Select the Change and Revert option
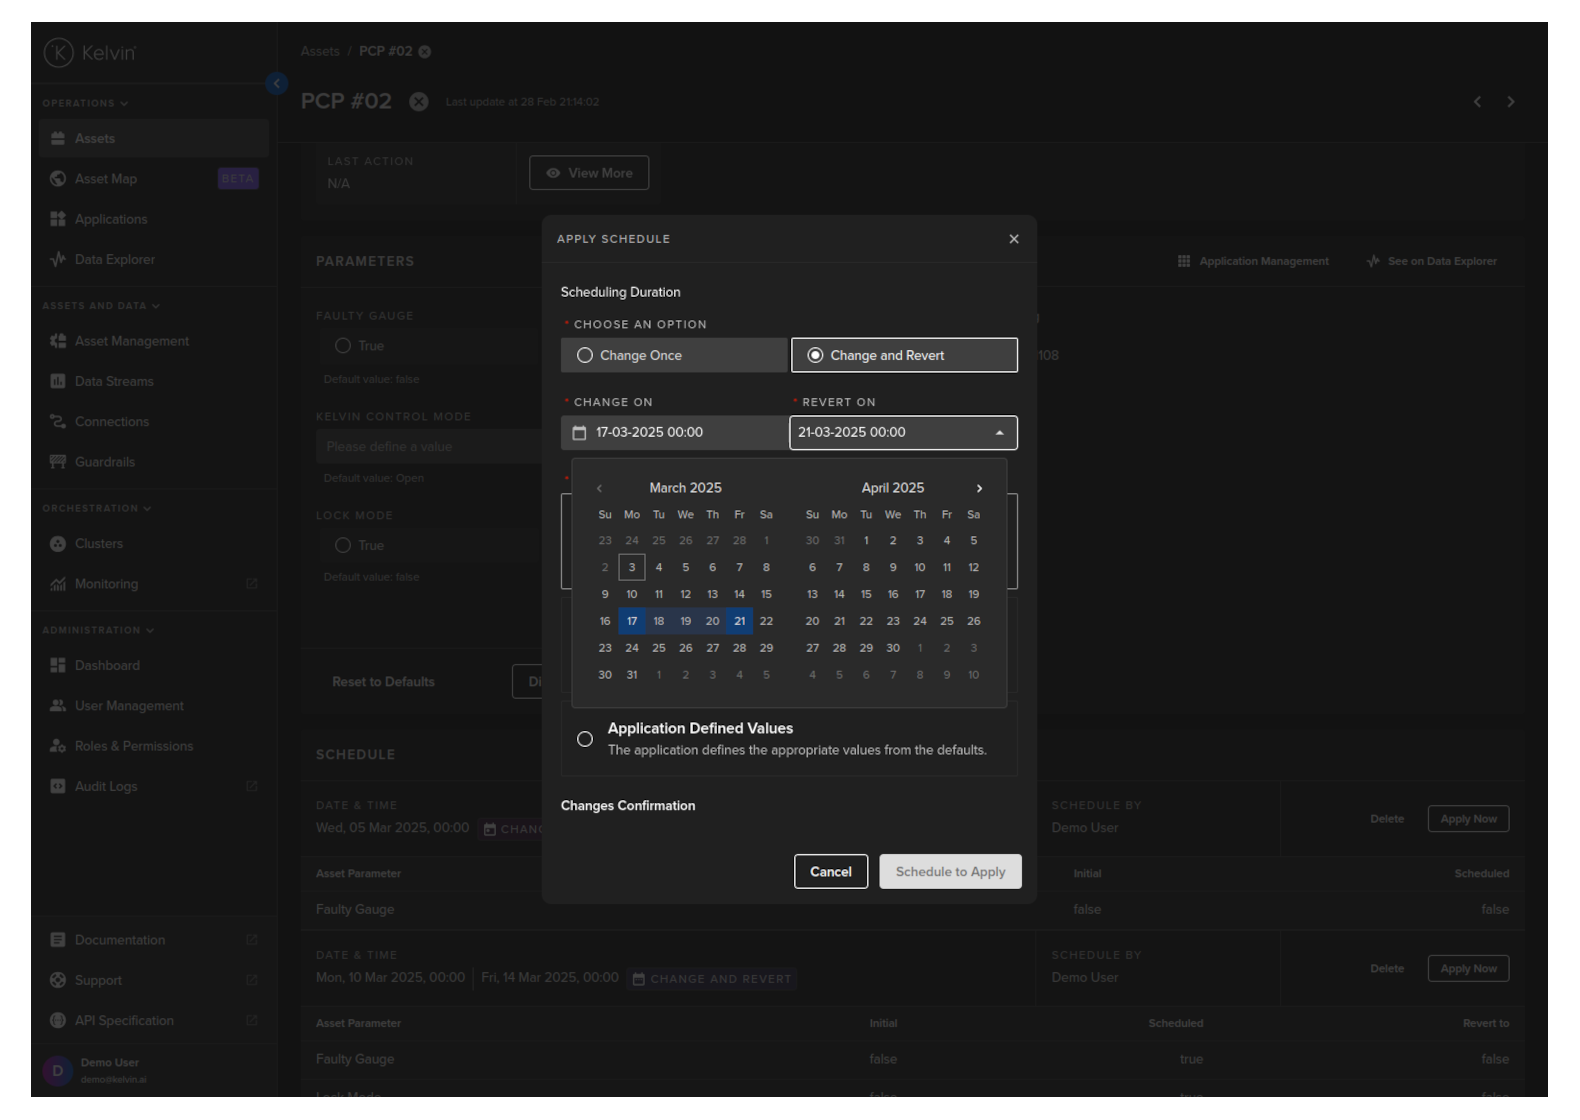The height and width of the screenshot is (1120, 1580). 815,356
